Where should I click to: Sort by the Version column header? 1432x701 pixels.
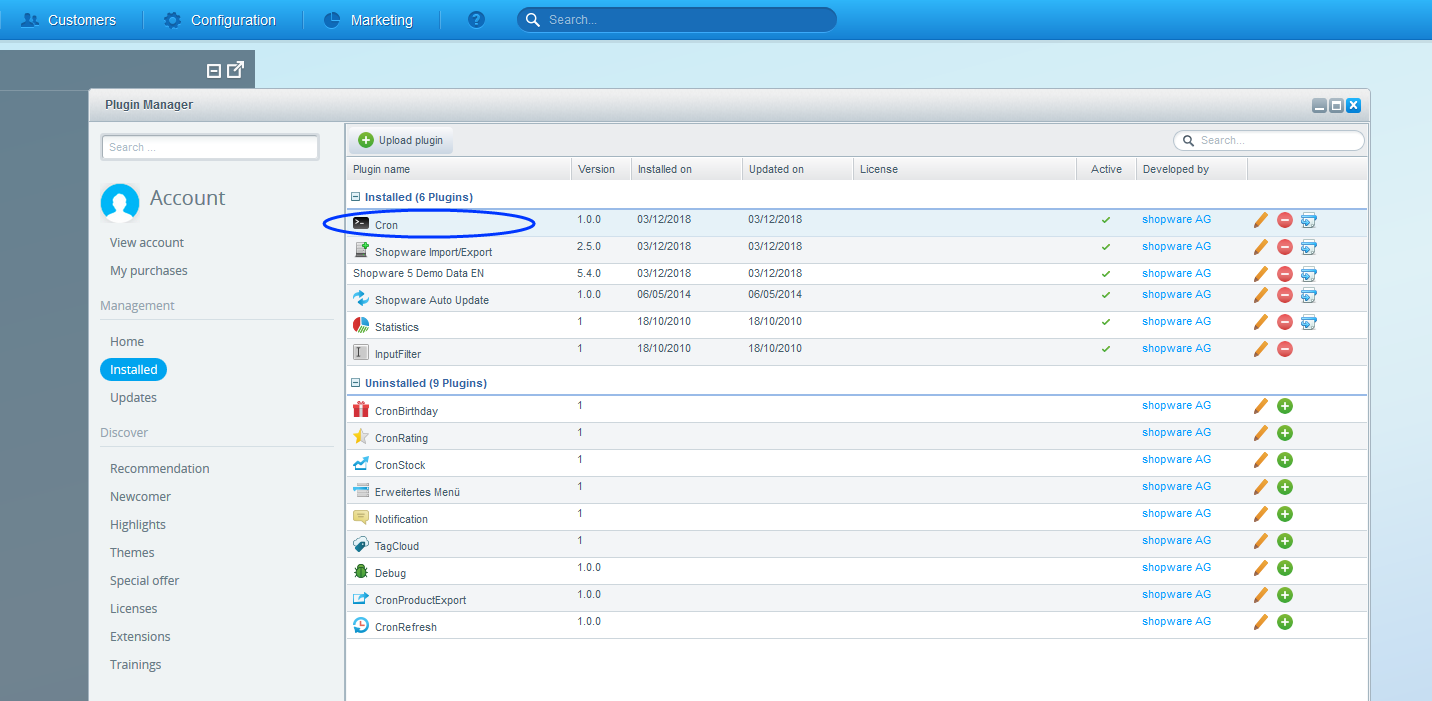click(597, 169)
